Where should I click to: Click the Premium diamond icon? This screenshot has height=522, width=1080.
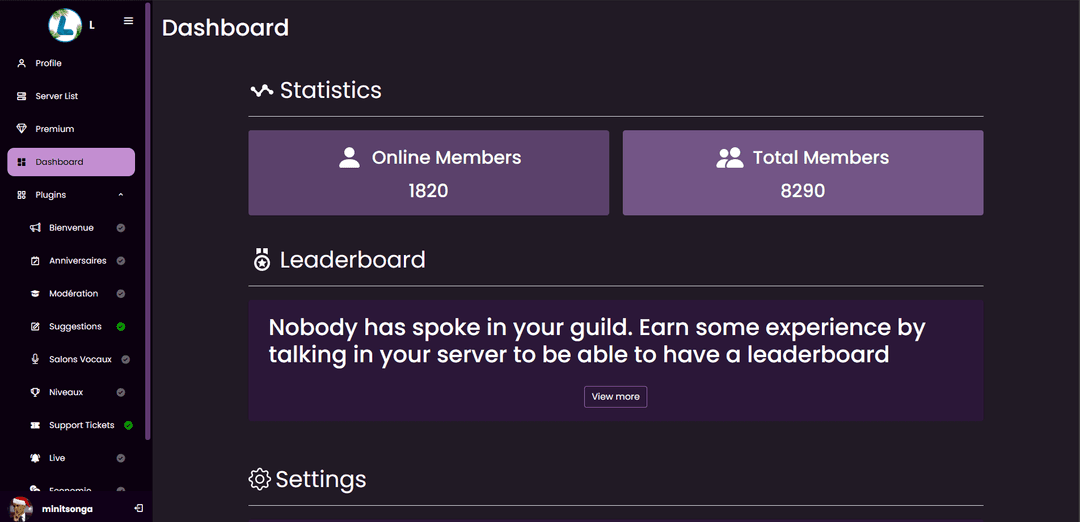[x=22, y=129]
